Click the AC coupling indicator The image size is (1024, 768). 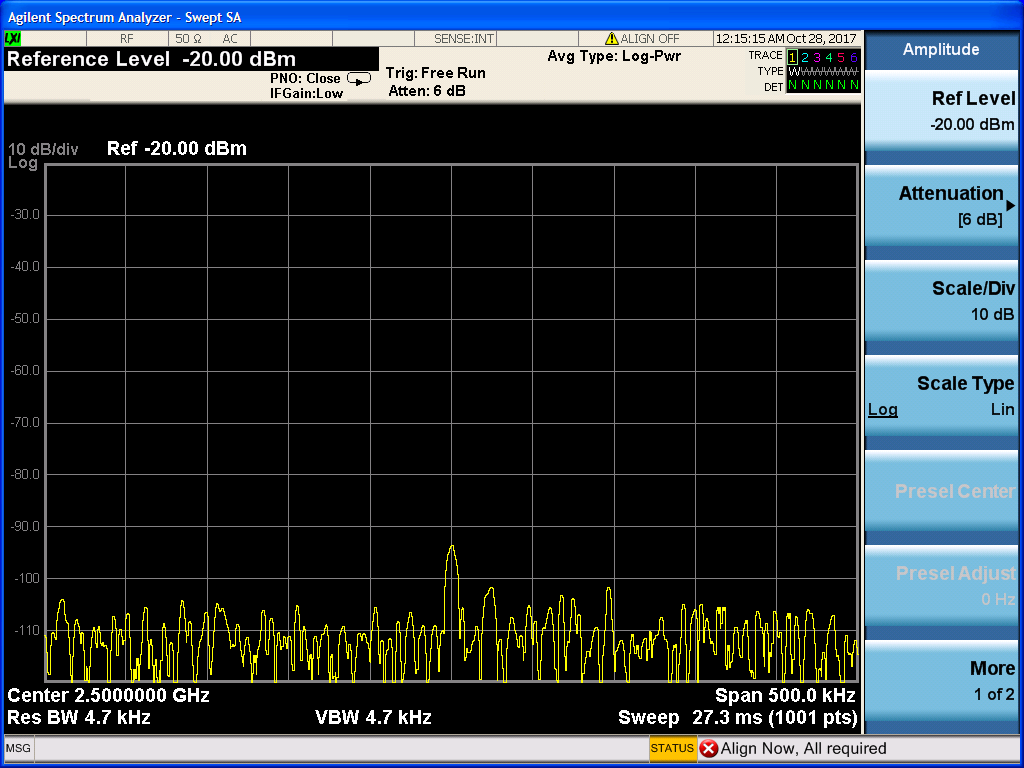(x=230, y=38)
